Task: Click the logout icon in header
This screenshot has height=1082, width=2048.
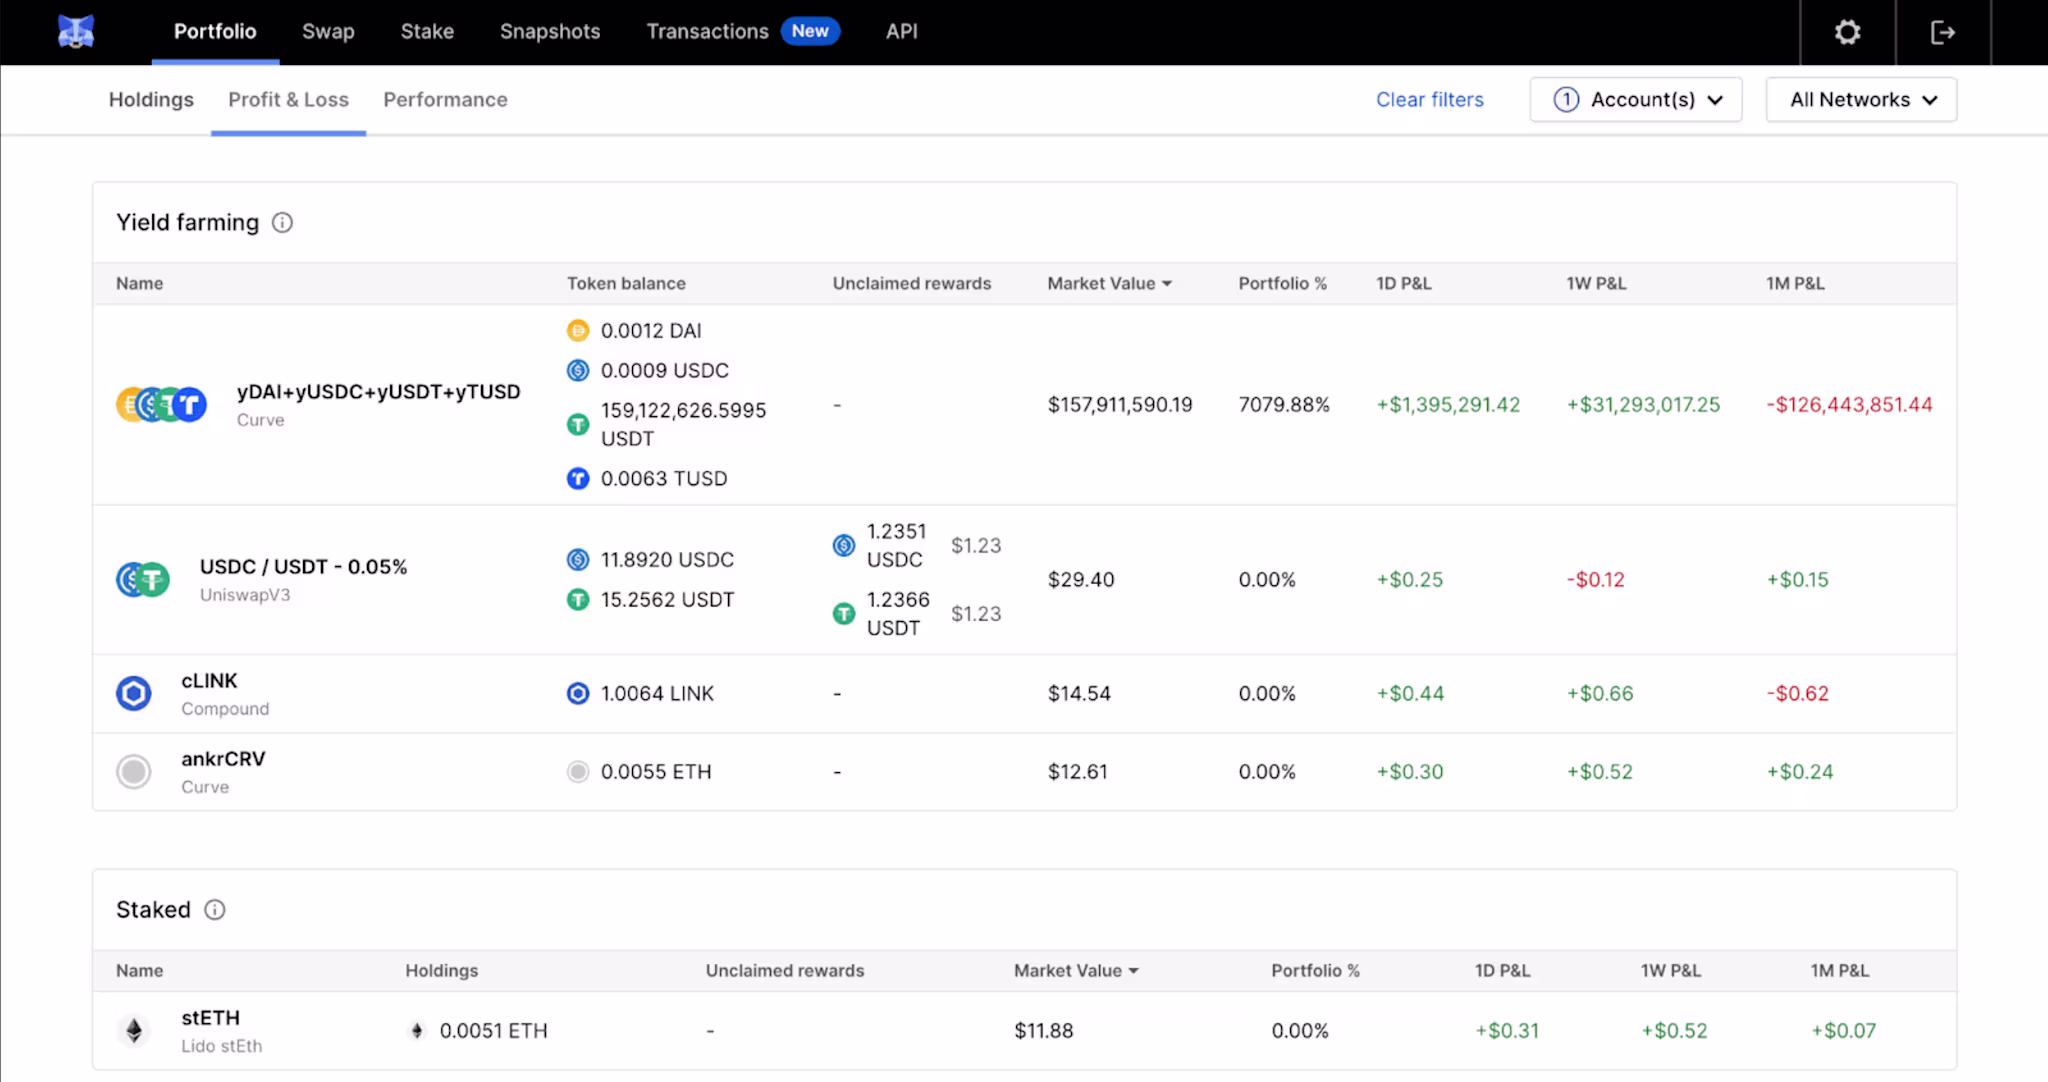Action: pyautogui.click(x=1942, y=32)
